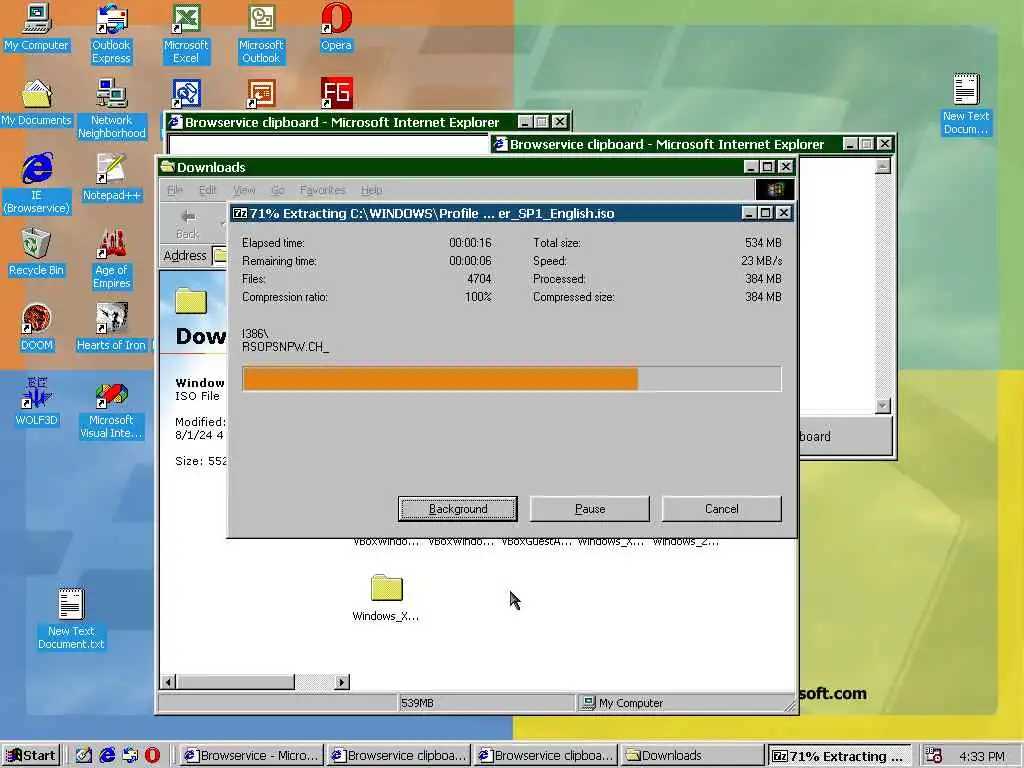This screenshot has height=768, width=1024.
Task: Open Notepad++ desktop shortcut
Action: [x=112, y=176]
